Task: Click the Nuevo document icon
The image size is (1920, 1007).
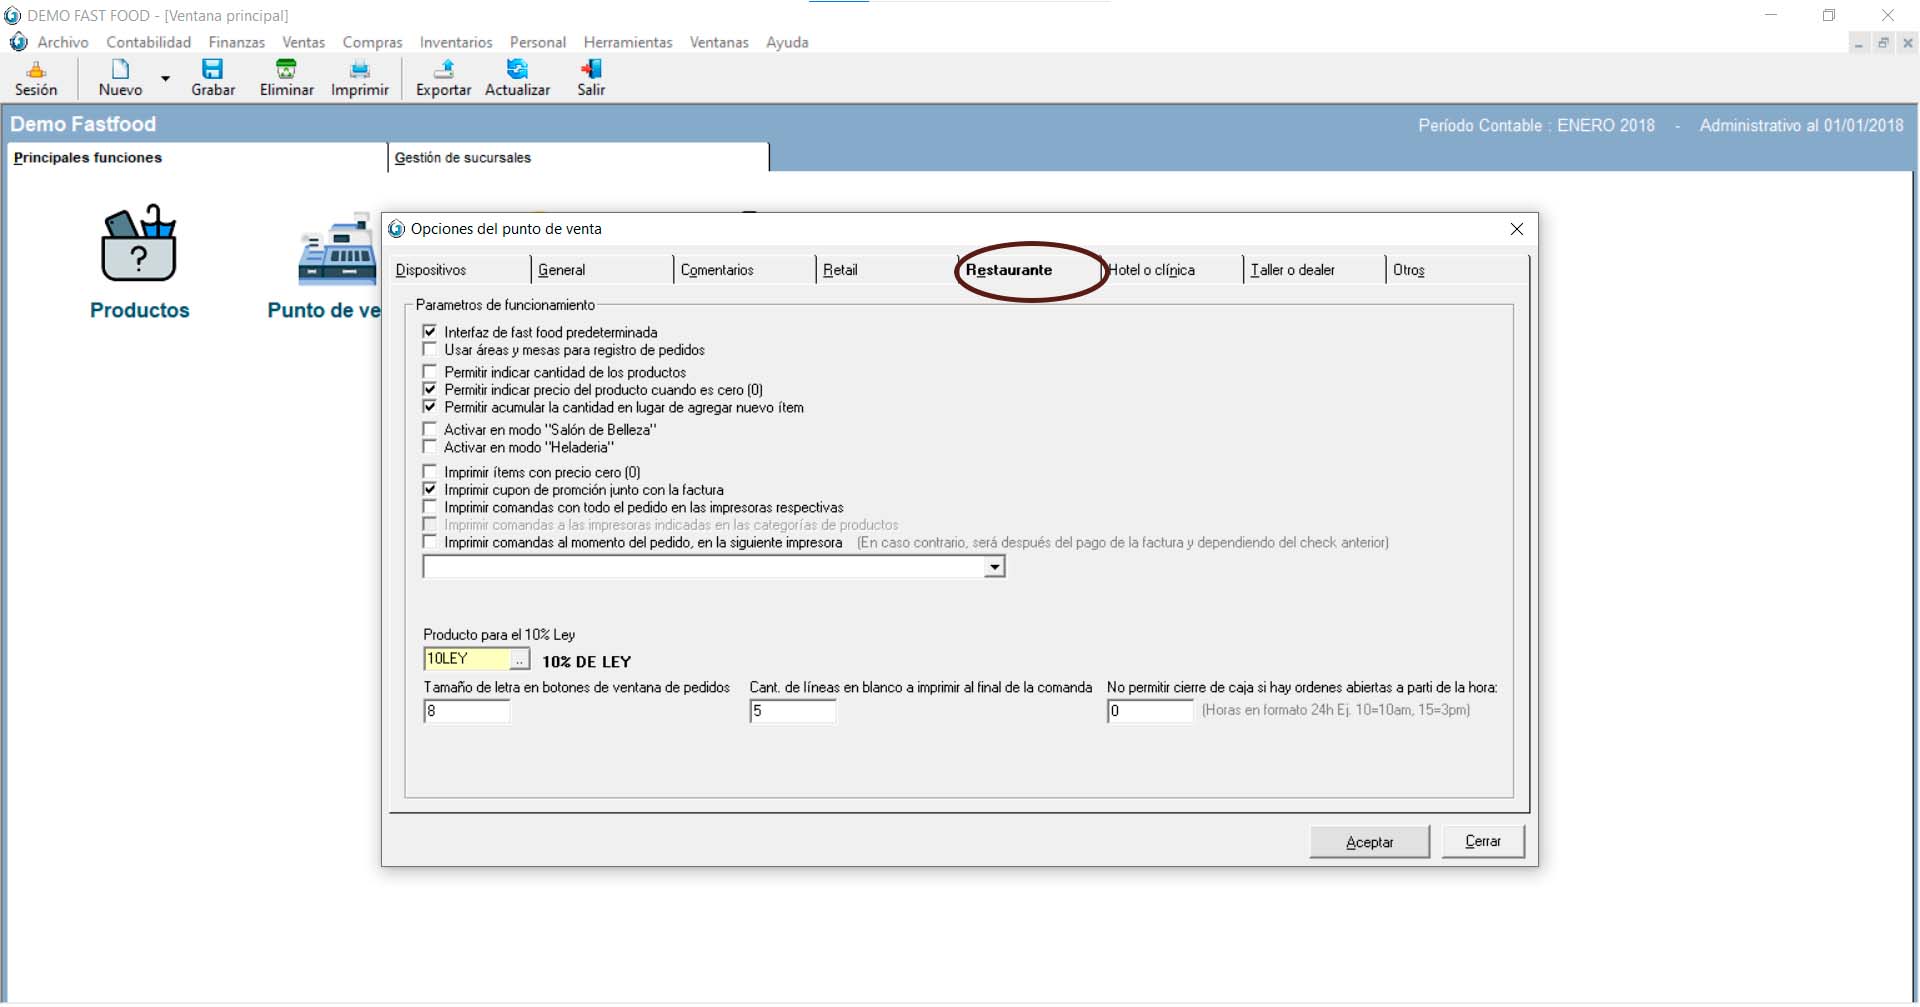Action: (x=120, y=70)
